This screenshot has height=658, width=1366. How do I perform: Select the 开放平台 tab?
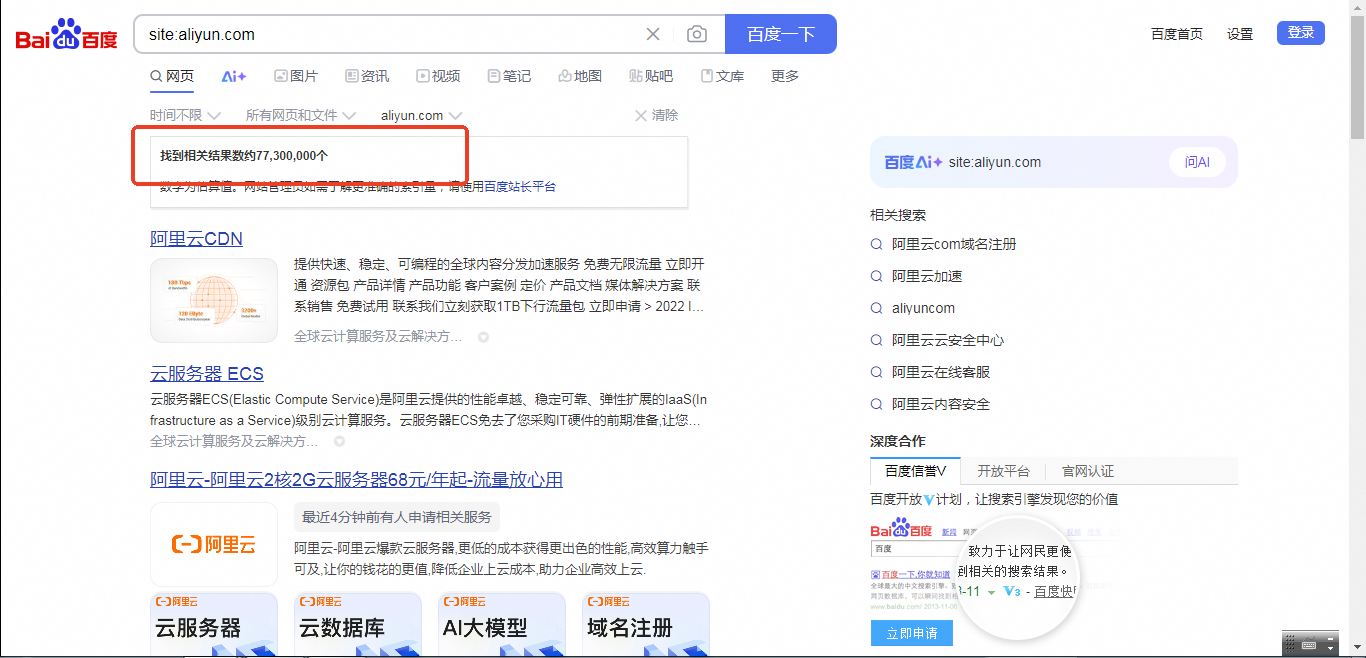1003,471
